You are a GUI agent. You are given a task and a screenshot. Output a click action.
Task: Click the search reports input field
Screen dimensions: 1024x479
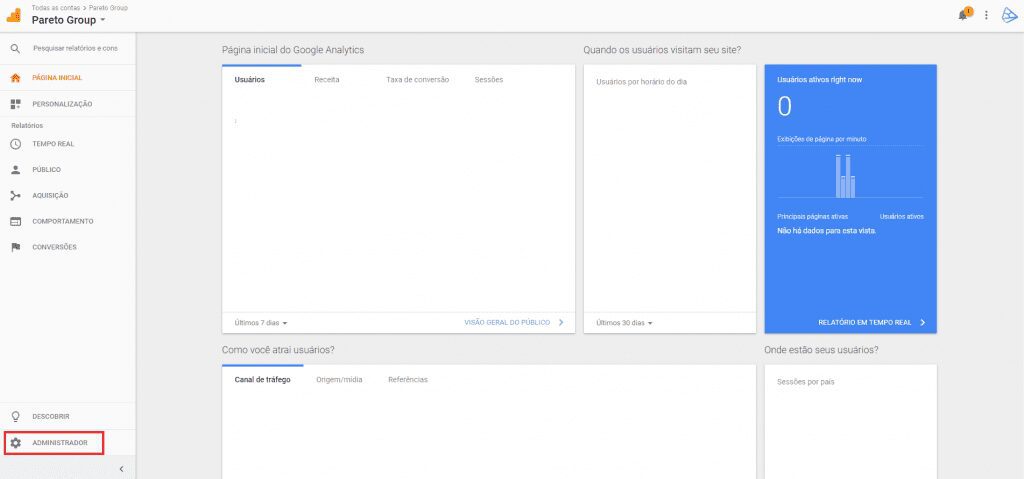pyautogui.click(x=75, y=48)
